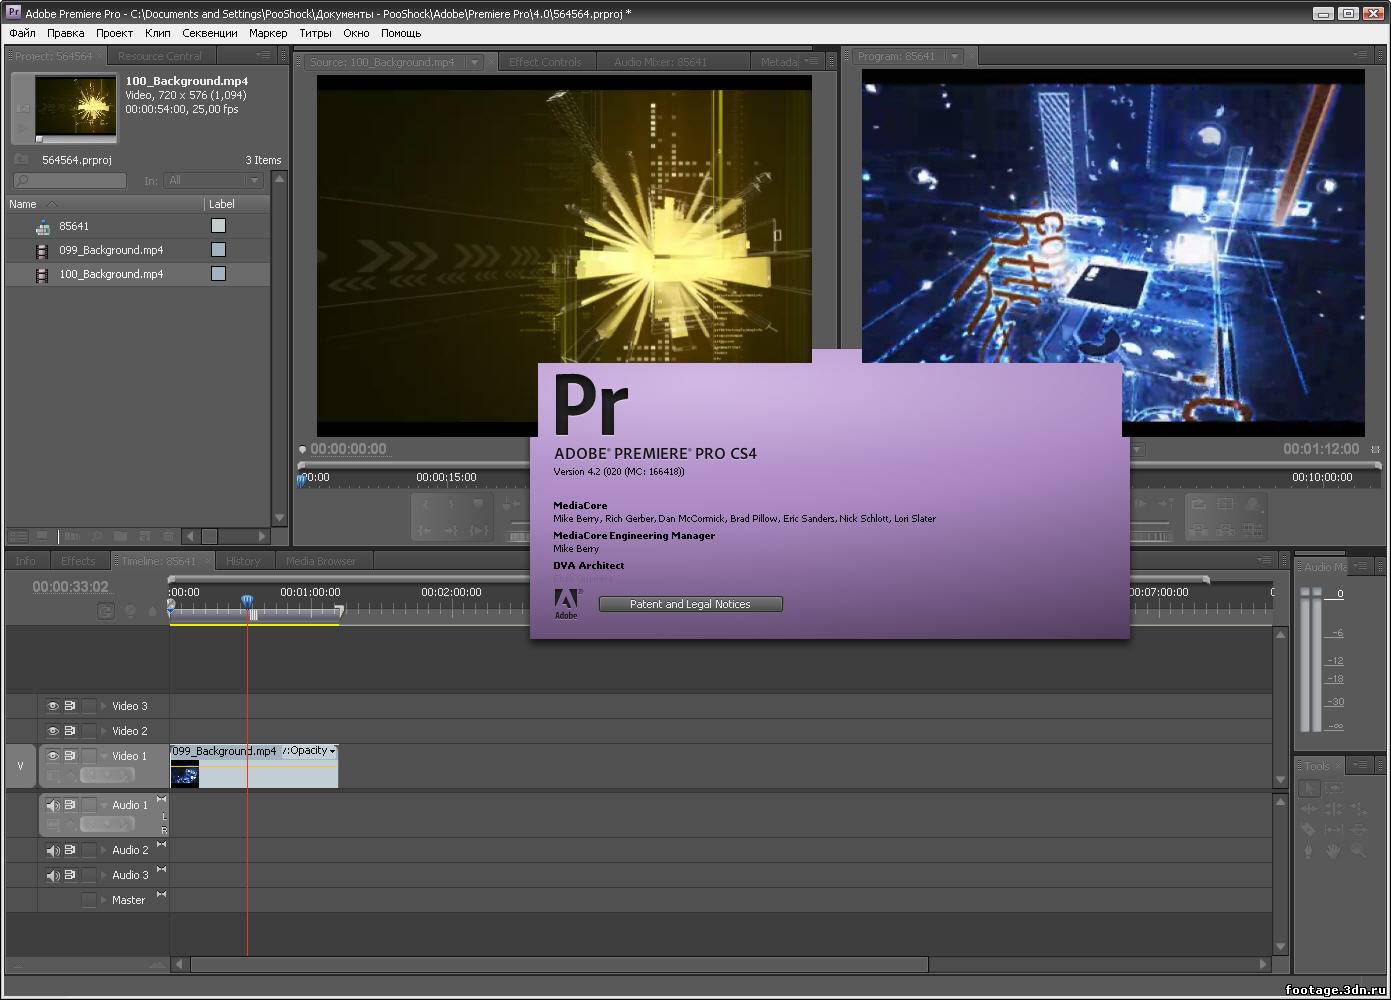Toggle Video 2 track output eye
Viewport: 1391px width, 1000px height.
point(52,730)
